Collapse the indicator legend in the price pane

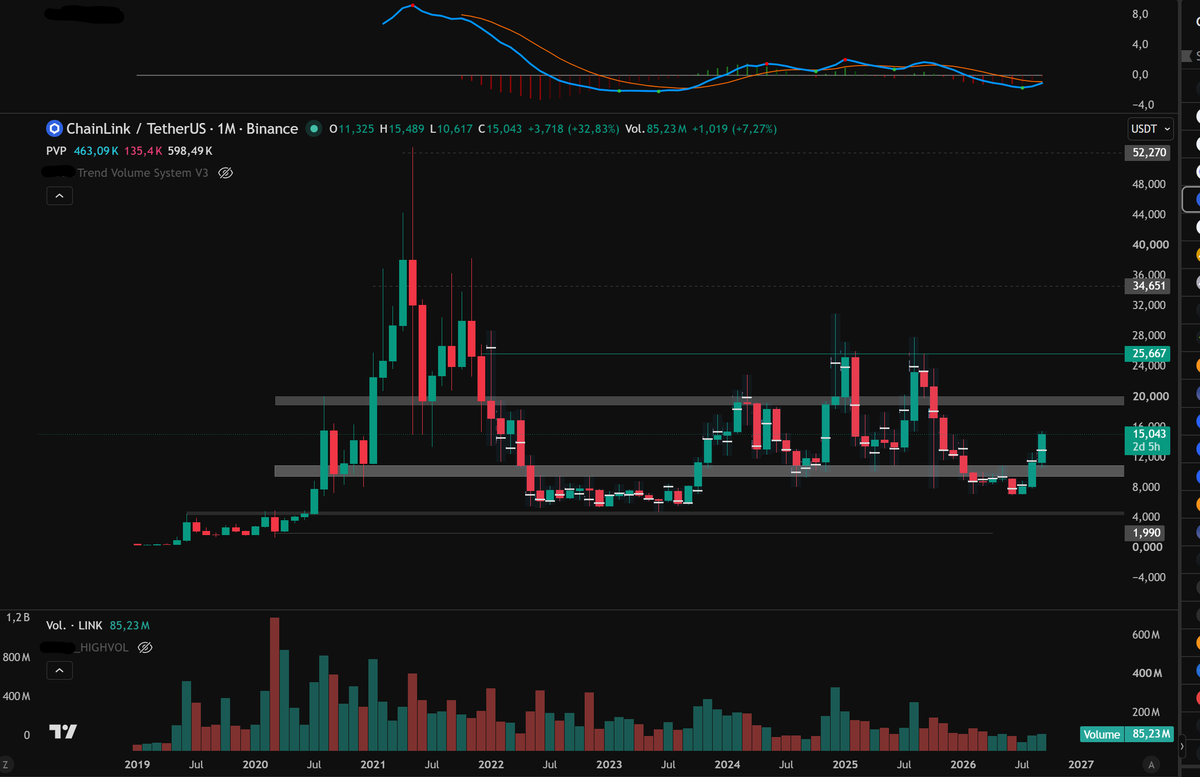59,197
